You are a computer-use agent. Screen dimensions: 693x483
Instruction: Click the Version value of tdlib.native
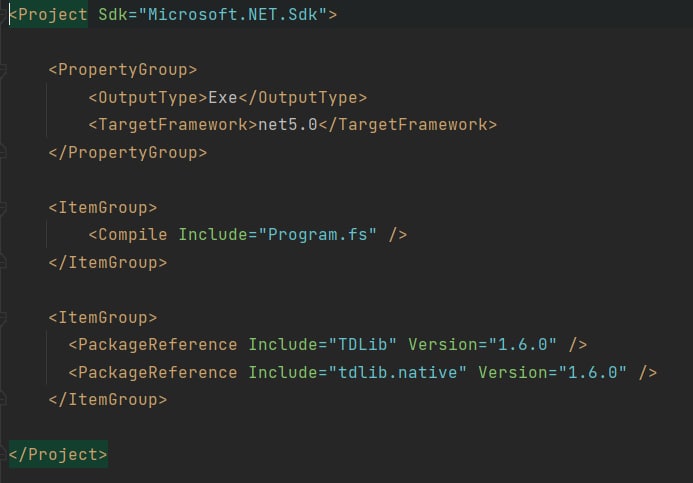pos(592,373)
